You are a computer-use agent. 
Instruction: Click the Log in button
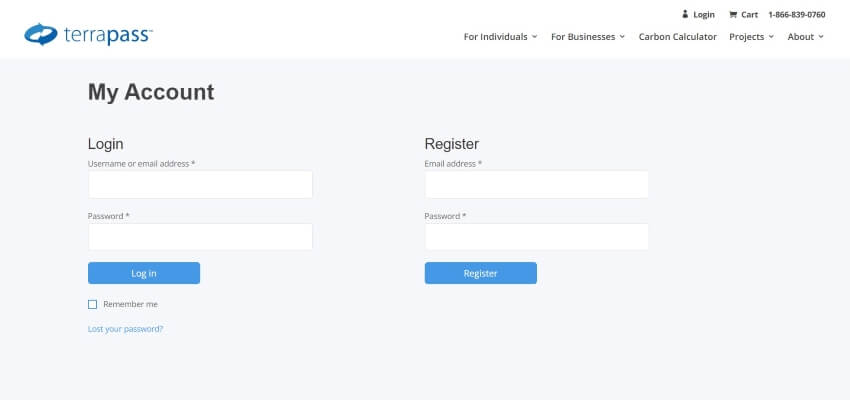point(144,273)
